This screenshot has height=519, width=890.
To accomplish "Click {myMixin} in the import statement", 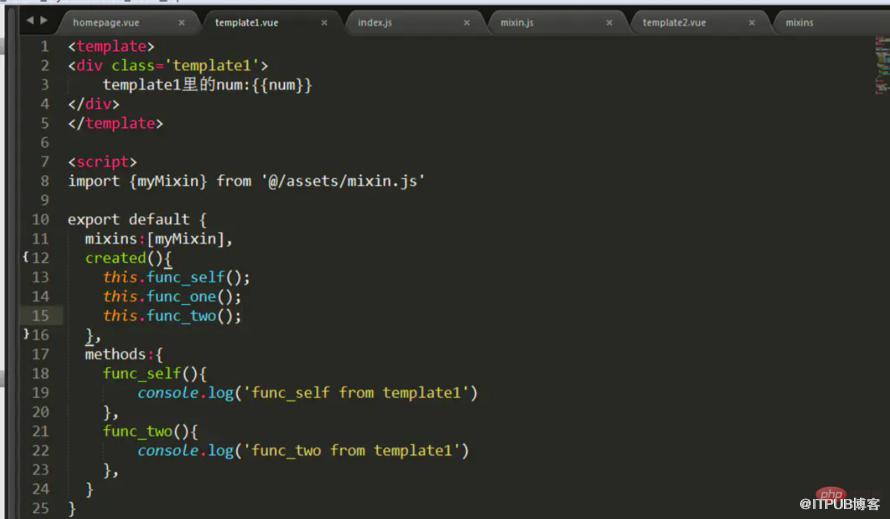I will click(x=168, y=181).
